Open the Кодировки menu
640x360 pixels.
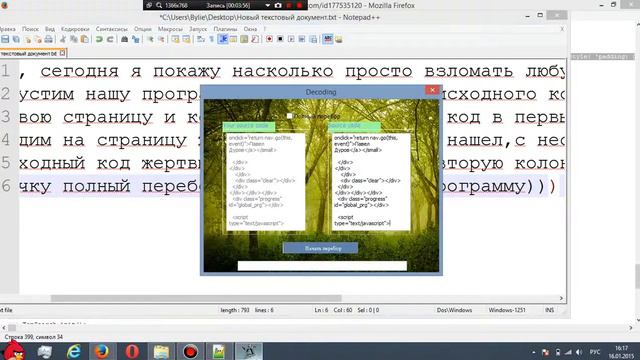75,29
